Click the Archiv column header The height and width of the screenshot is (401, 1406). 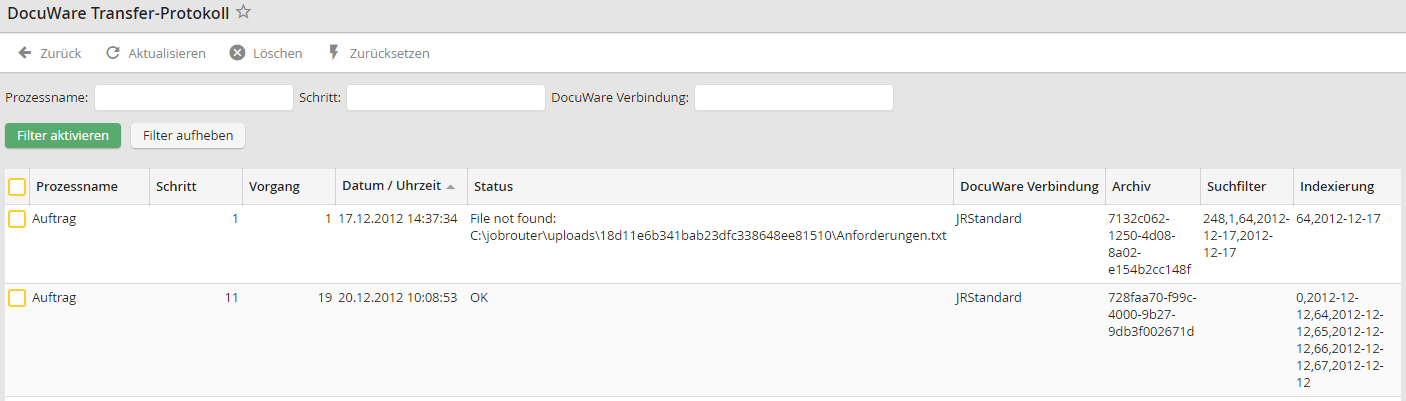pyautogui.click(x=1132, y=187)
